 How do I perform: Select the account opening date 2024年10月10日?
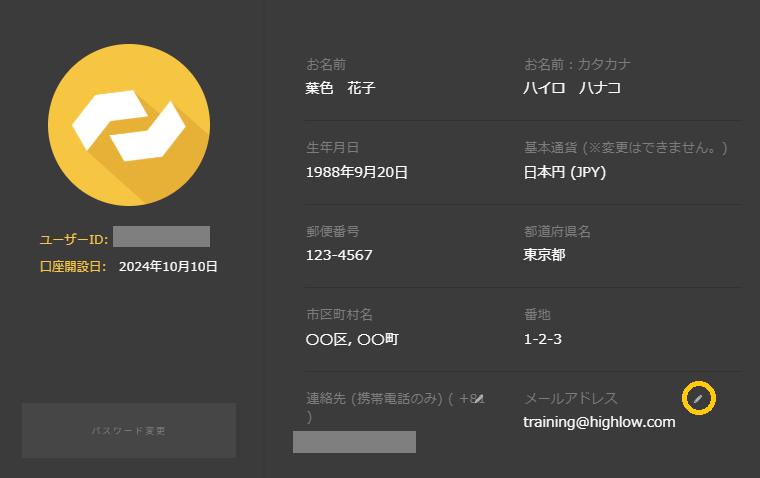[x=168, y=266]
